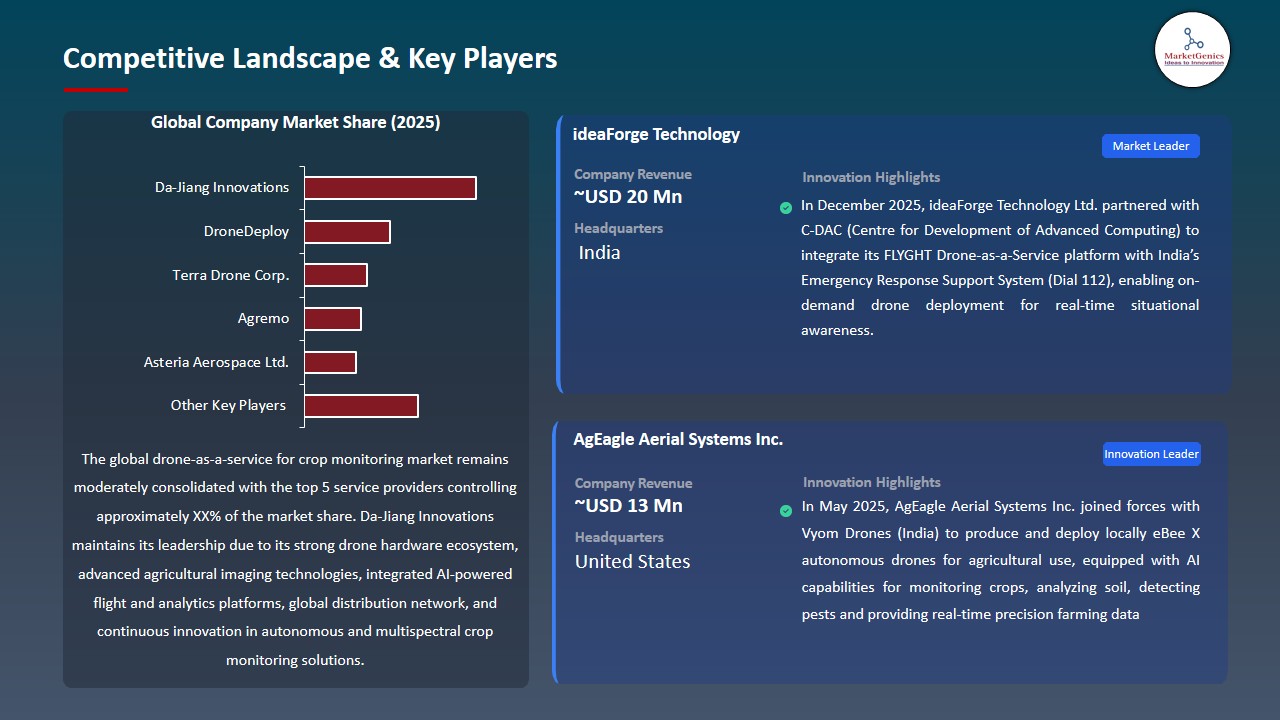The image size is (1280, 720).
Task: Click the market consolidation summary paragraph
Action: click(295, 560)
